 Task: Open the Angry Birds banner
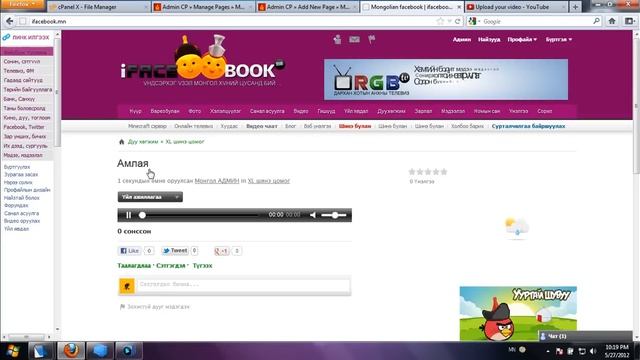point(518,313)
